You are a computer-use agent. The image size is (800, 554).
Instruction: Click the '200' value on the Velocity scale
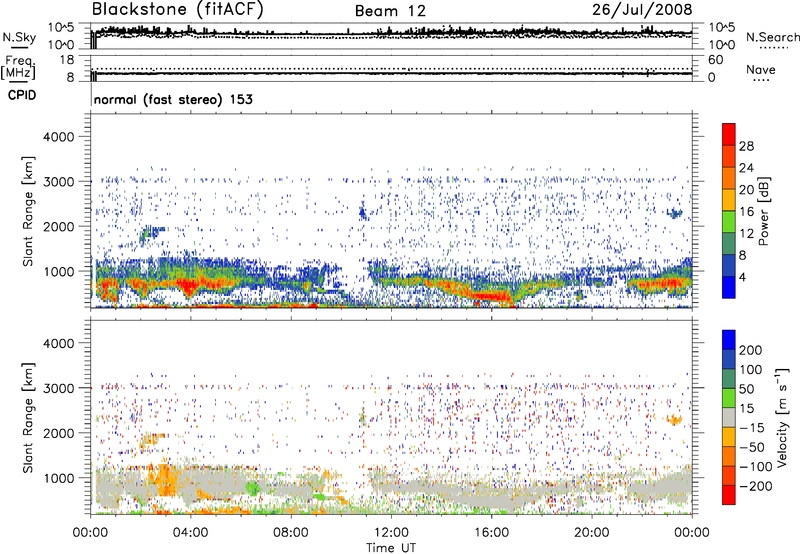pos(751,350)
